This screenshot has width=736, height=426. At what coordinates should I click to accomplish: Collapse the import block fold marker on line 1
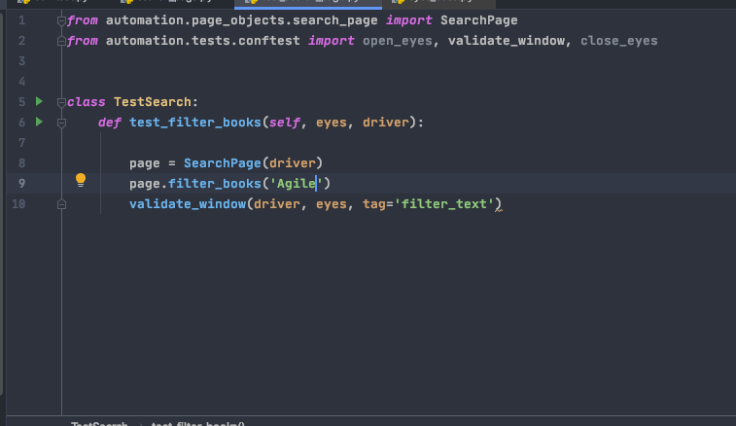pos(61,21)
